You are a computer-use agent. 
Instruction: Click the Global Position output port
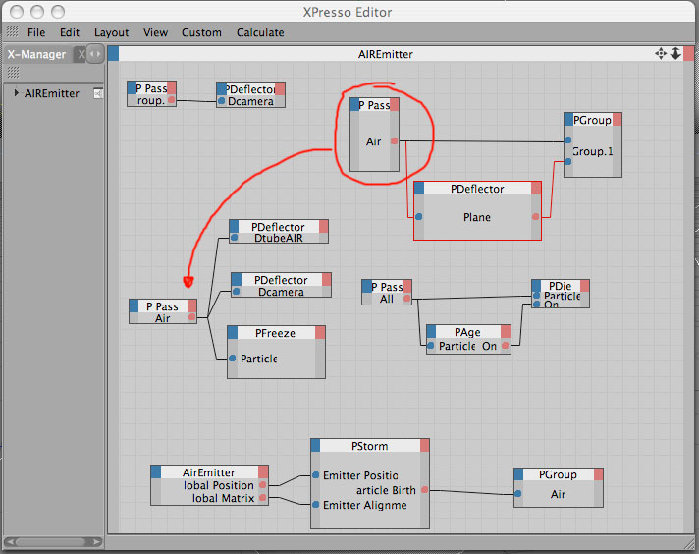[263, 484]
